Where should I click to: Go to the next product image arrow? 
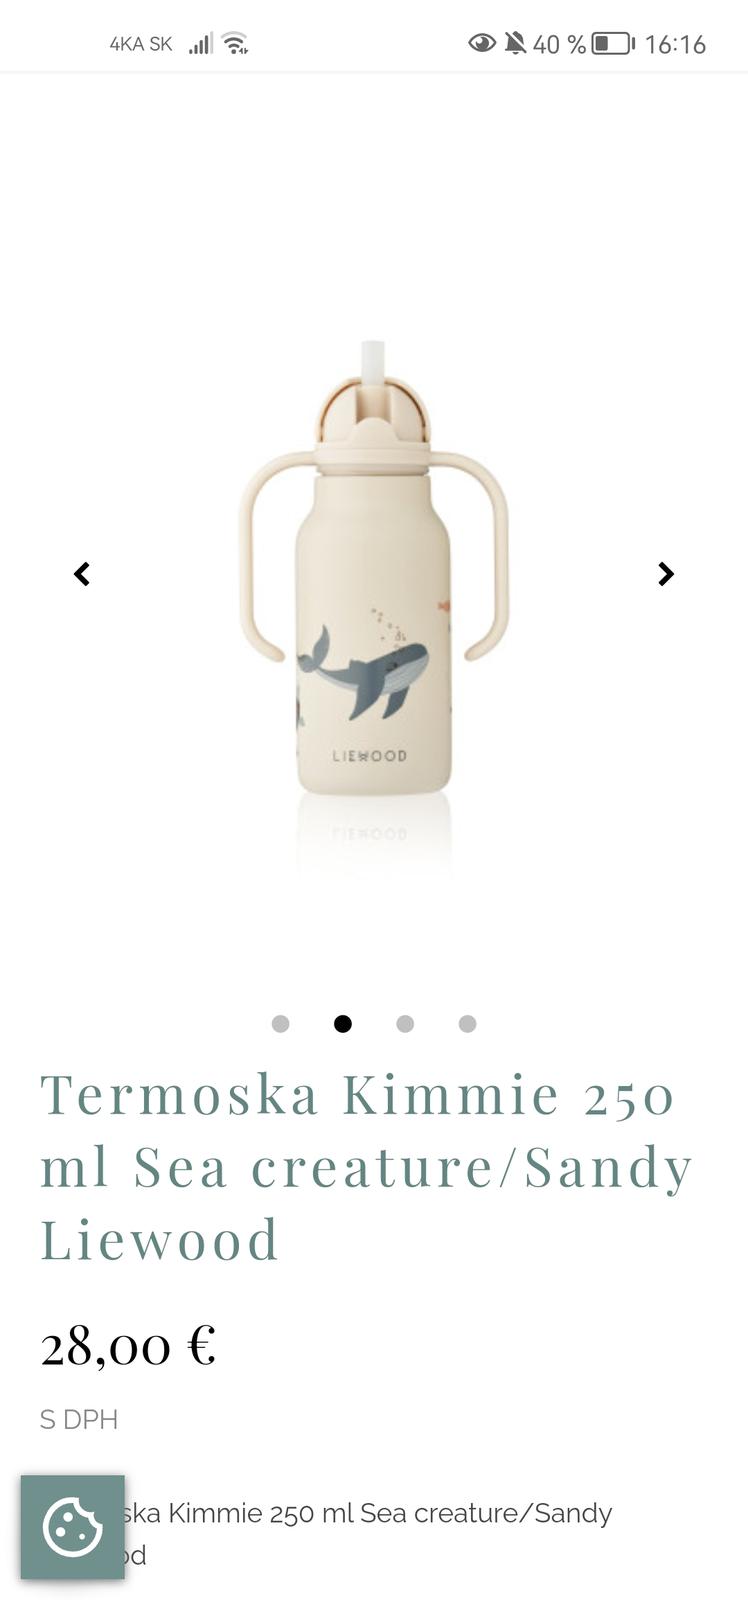click(666, 574)
